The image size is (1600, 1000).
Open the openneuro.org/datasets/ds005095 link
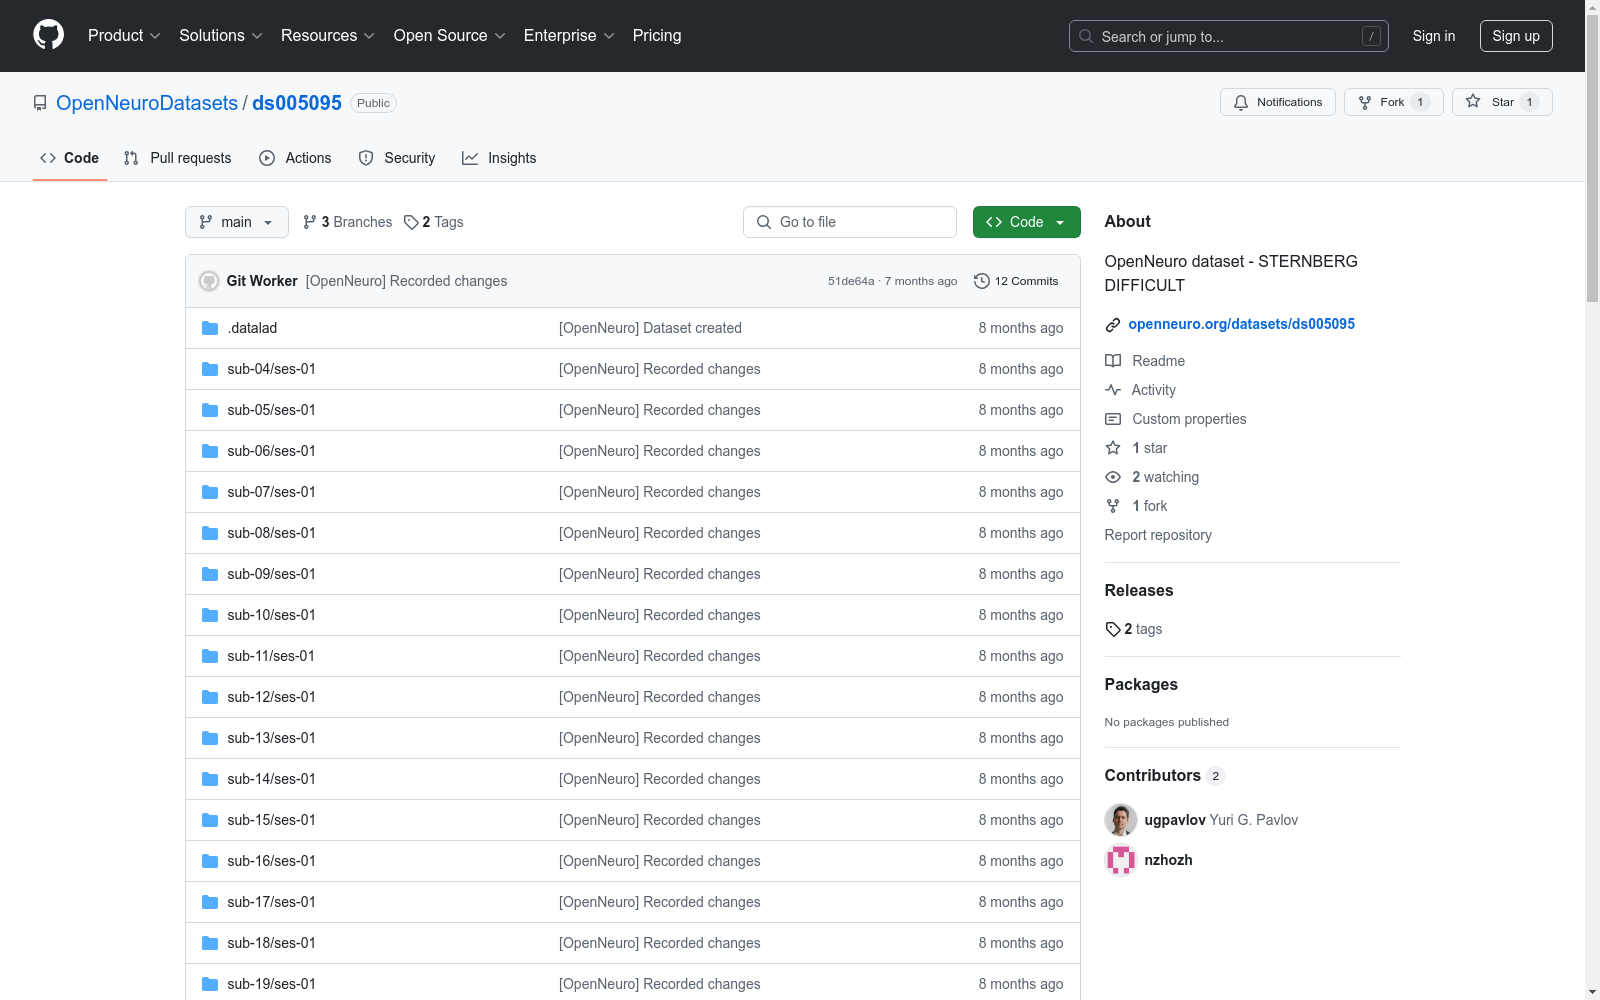[x=1242, y=324]
